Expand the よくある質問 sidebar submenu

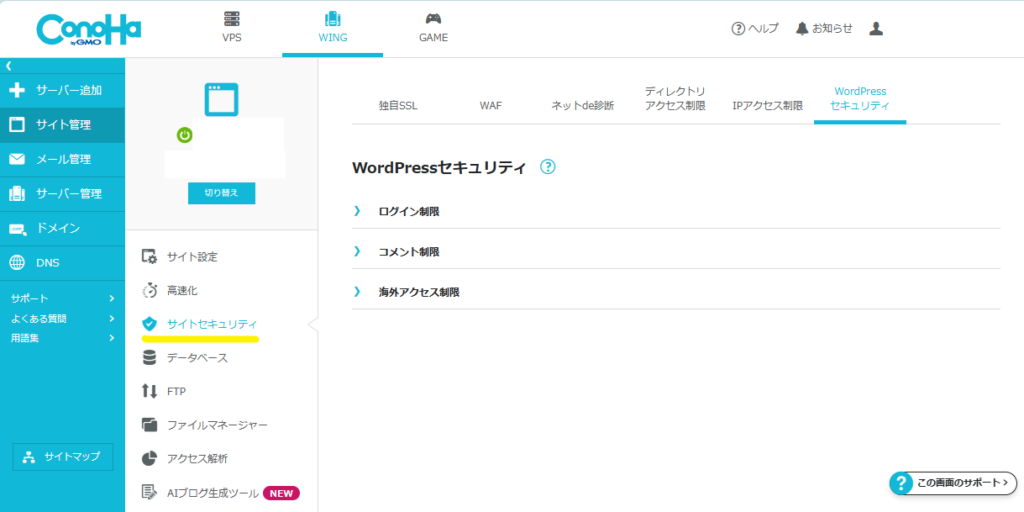click(62, 319)
